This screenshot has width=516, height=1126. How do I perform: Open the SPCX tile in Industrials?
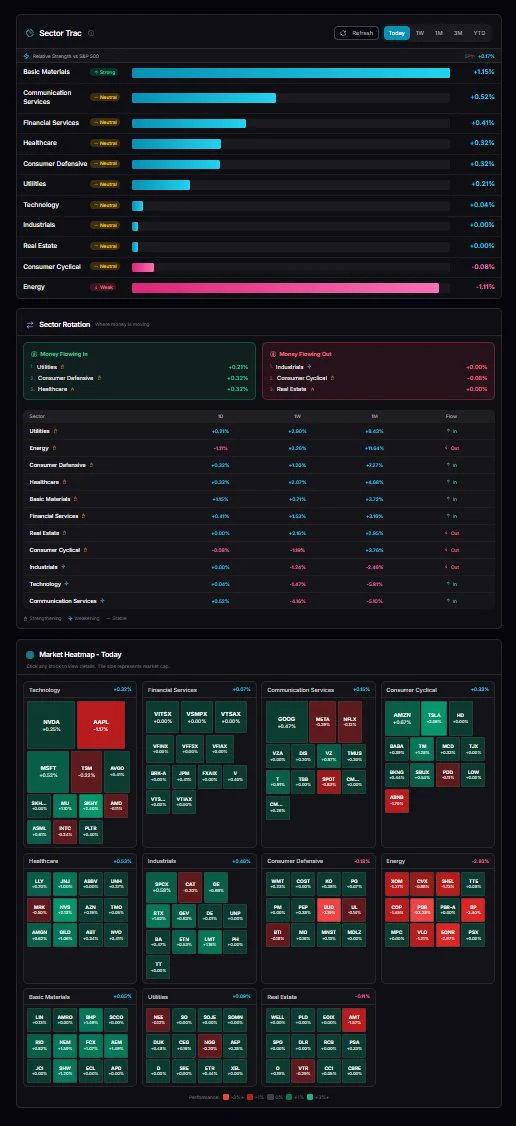point(161,888)
